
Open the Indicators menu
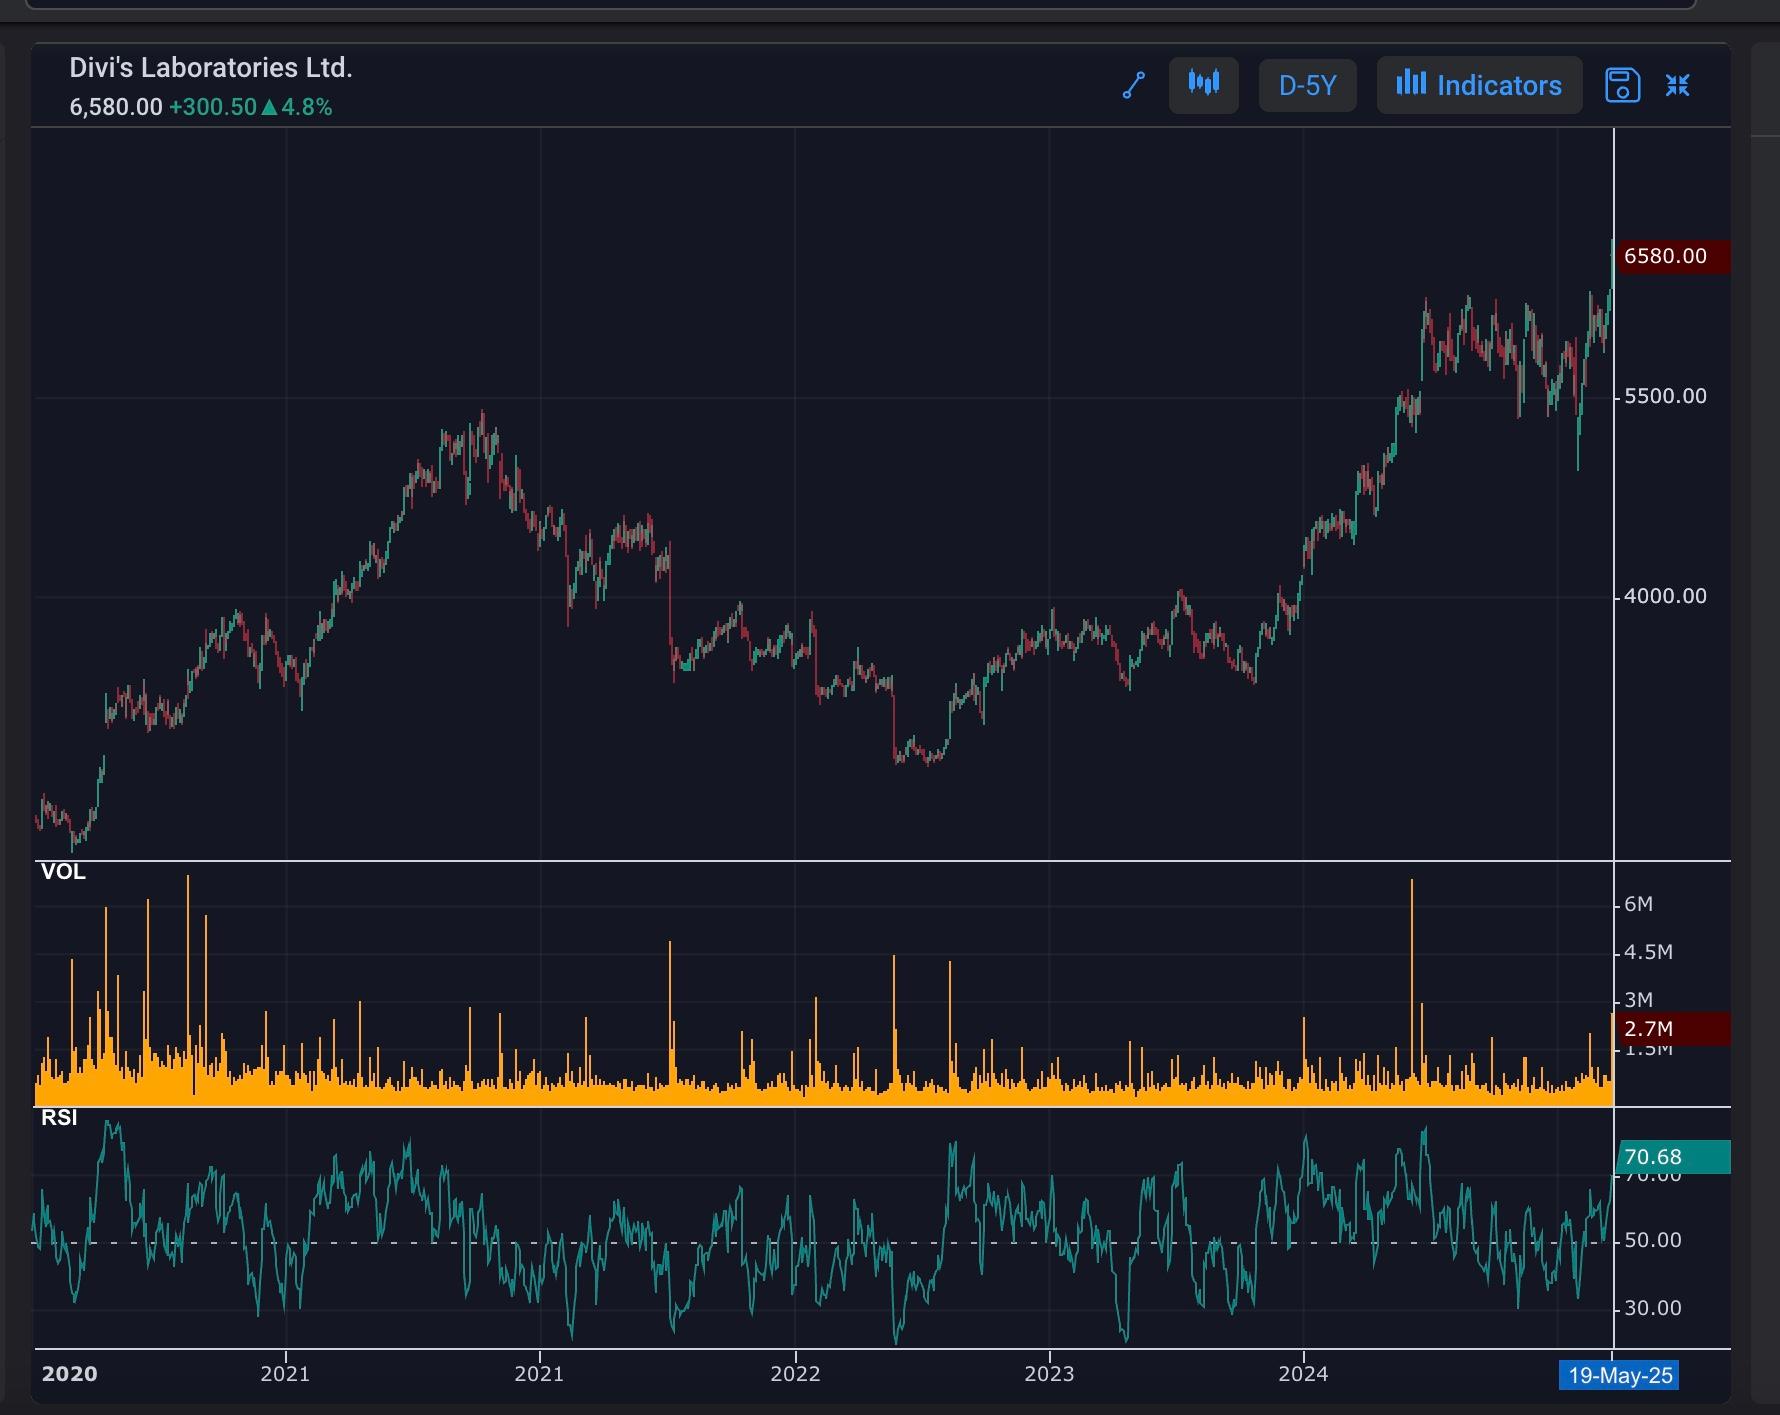tap(1479, 85)
